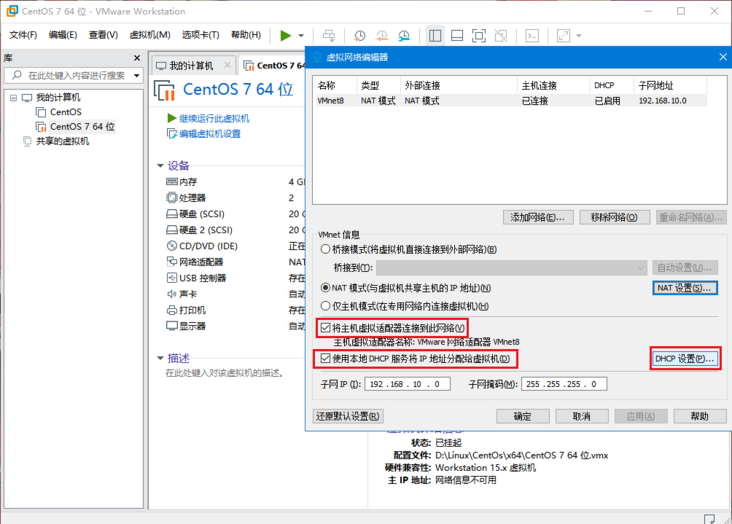The image size is (732, 524).
Task: Close the library panel with the X
Action: [x=137, y=58]
